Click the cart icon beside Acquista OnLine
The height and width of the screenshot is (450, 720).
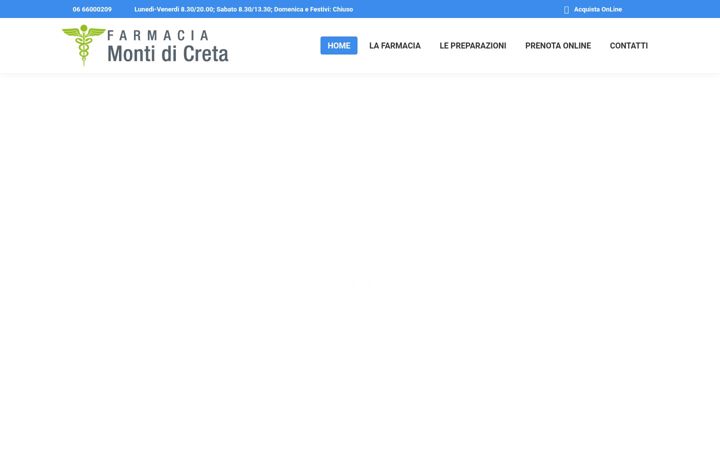click(x=566, y=10)
